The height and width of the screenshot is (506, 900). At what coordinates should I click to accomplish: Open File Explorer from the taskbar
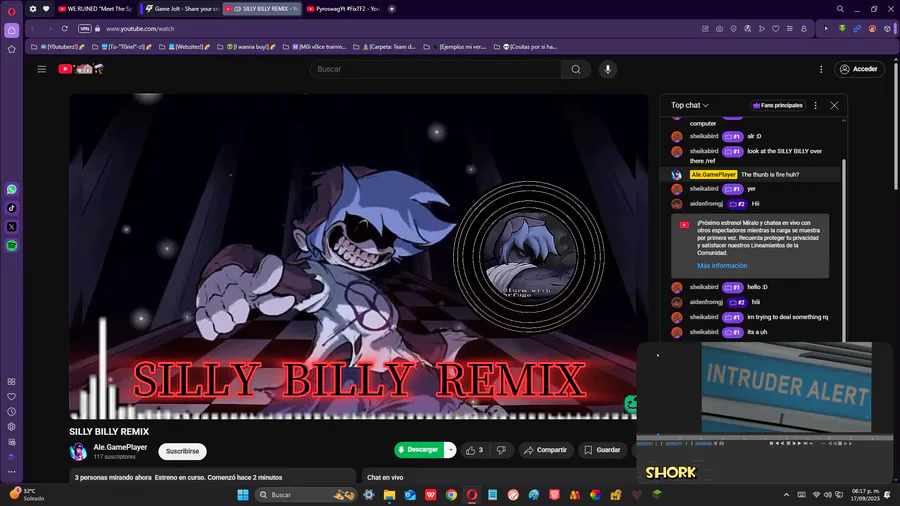click(389, 495)
